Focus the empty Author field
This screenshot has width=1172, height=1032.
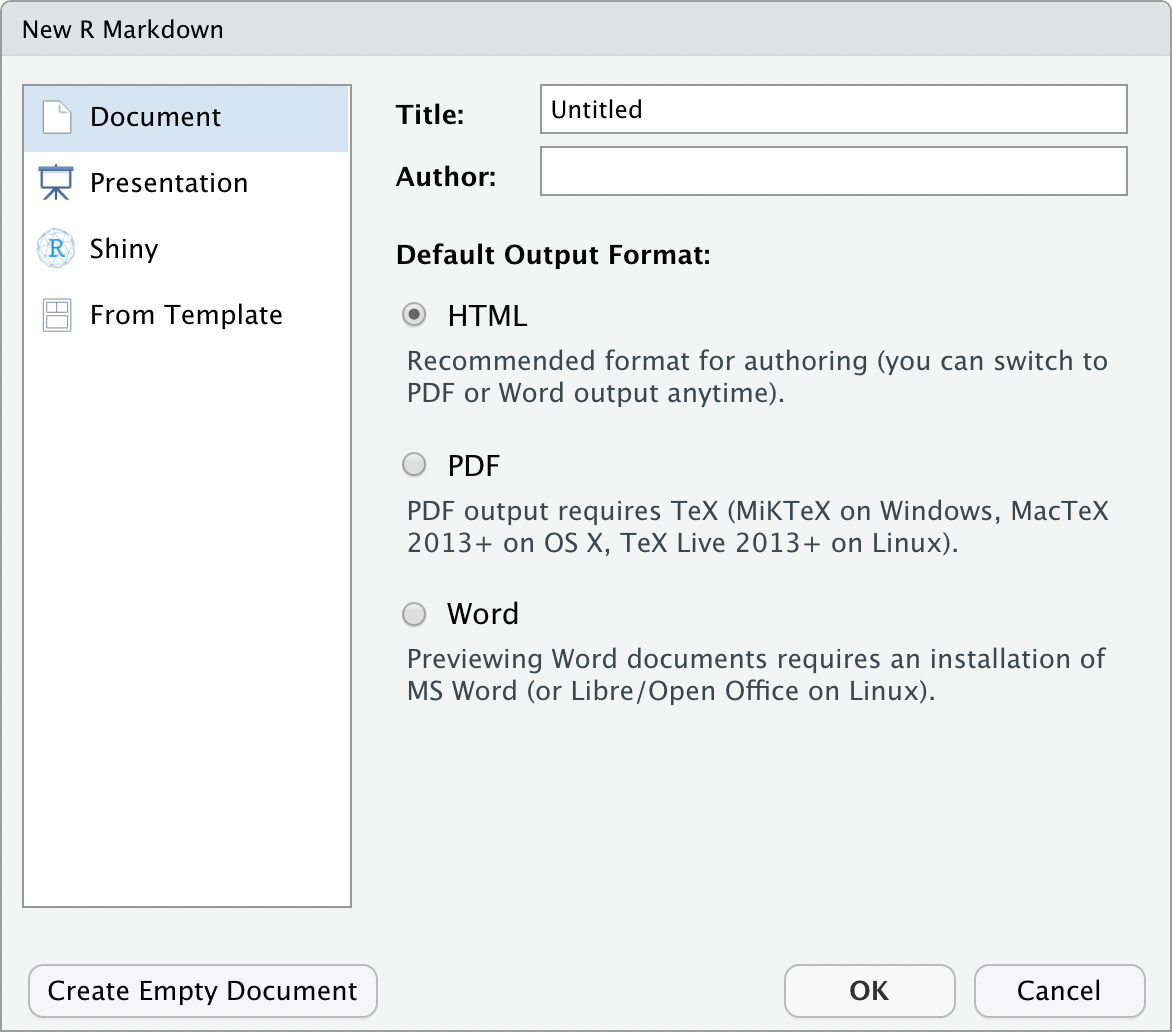click(x=833, y=171)
